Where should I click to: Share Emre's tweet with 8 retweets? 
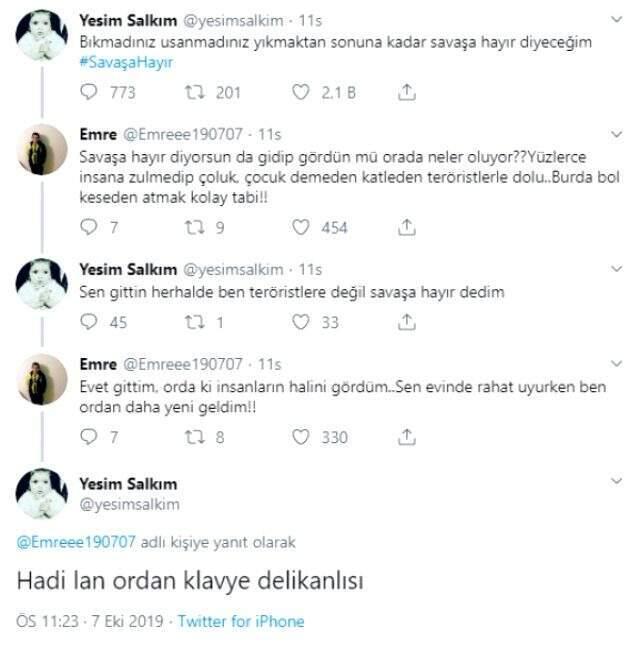point(407,437)
